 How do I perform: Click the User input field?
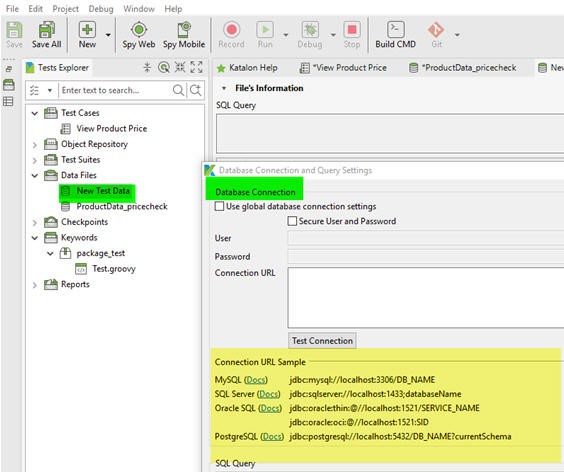click(x=426, y=238)
